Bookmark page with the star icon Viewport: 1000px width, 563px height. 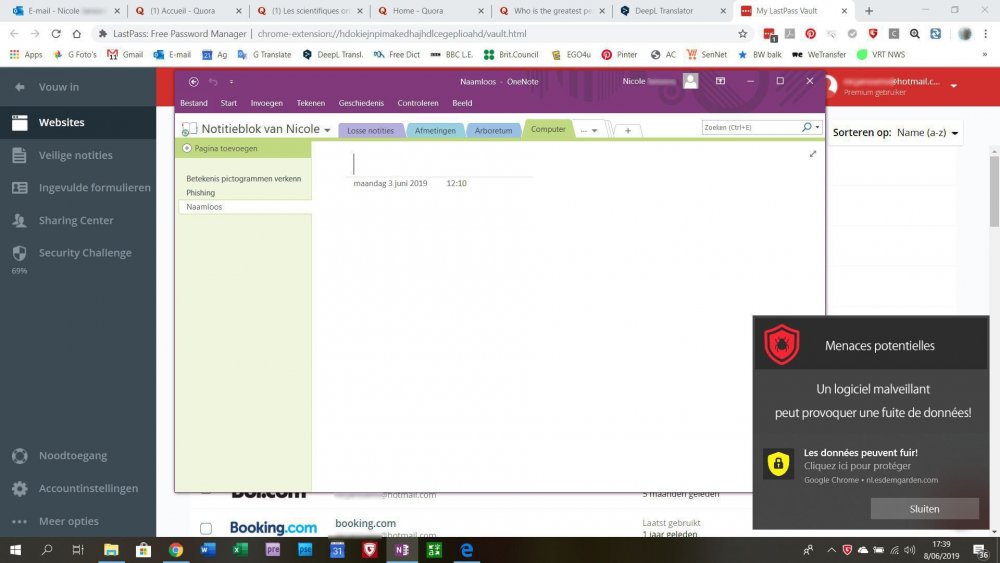pos(742,34)
